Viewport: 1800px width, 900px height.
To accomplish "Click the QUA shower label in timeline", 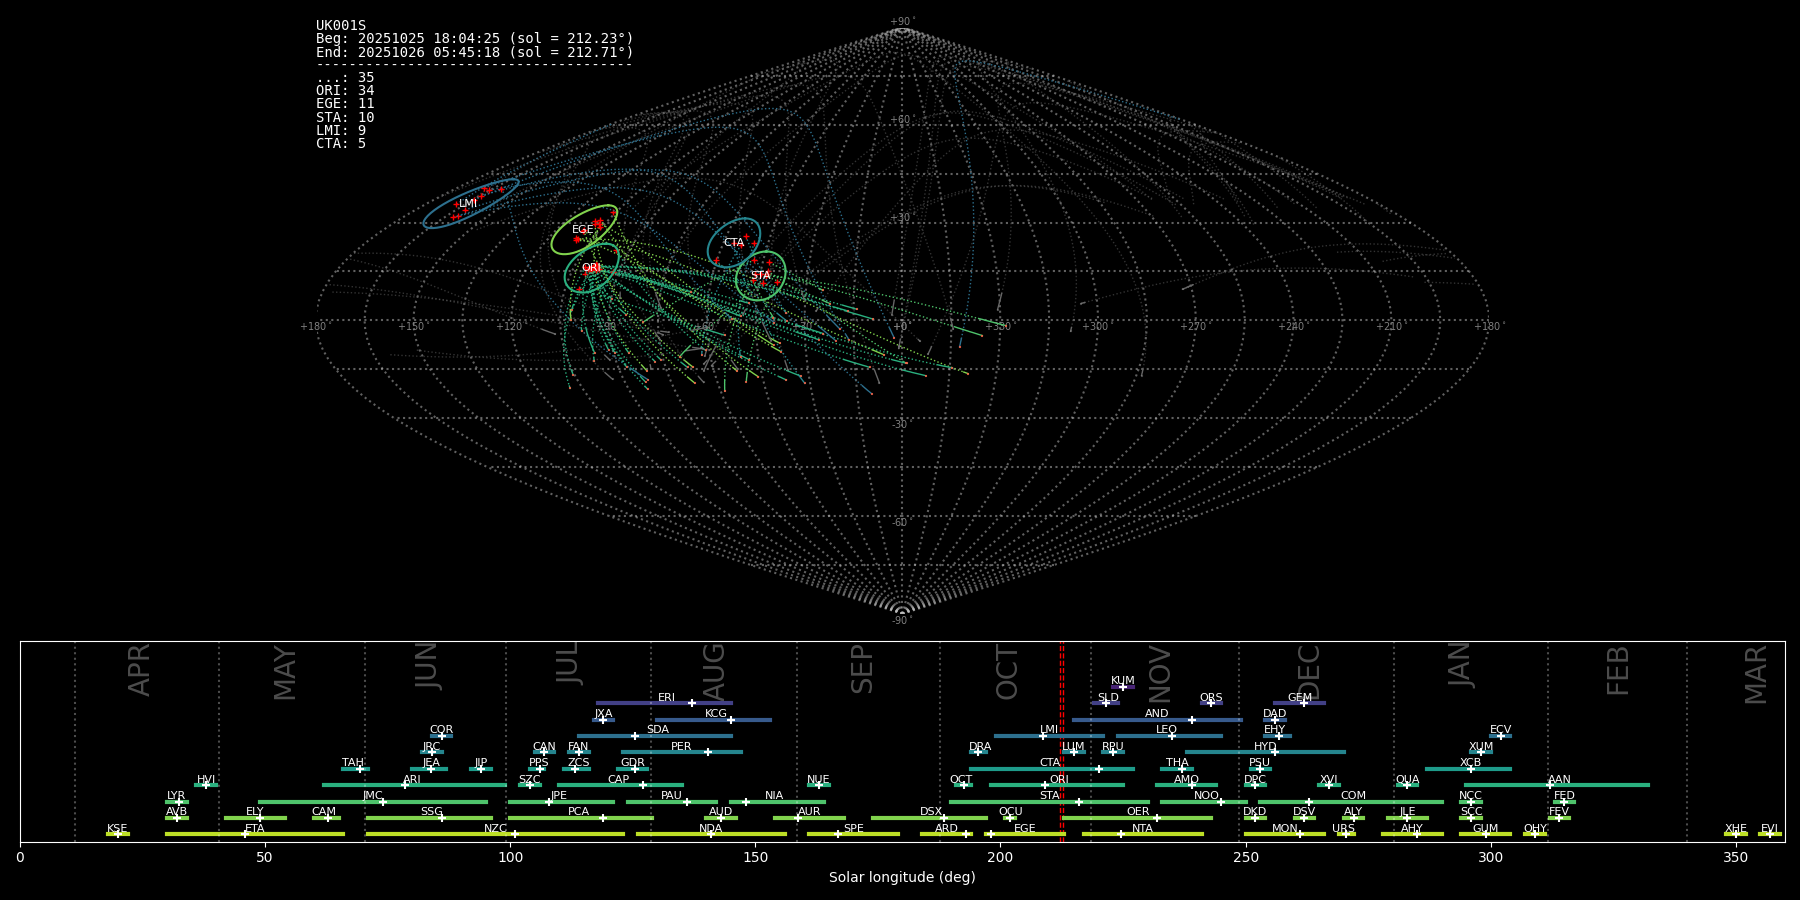I will point(1407,780).
